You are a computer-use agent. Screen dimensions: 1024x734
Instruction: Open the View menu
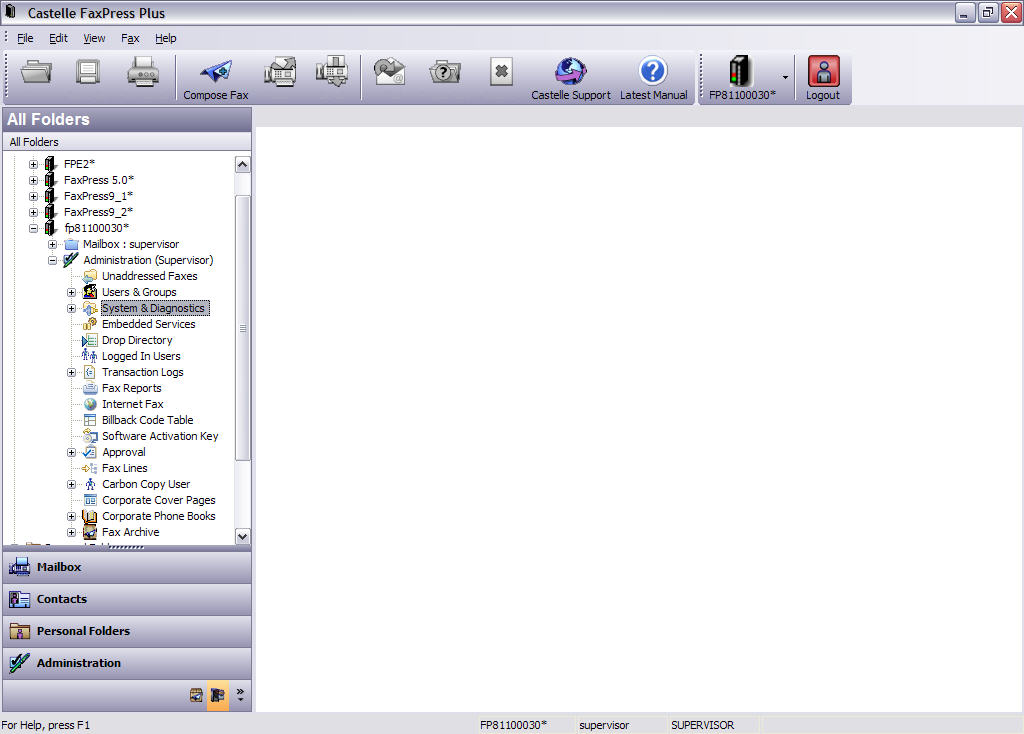(x=94, y=38)
